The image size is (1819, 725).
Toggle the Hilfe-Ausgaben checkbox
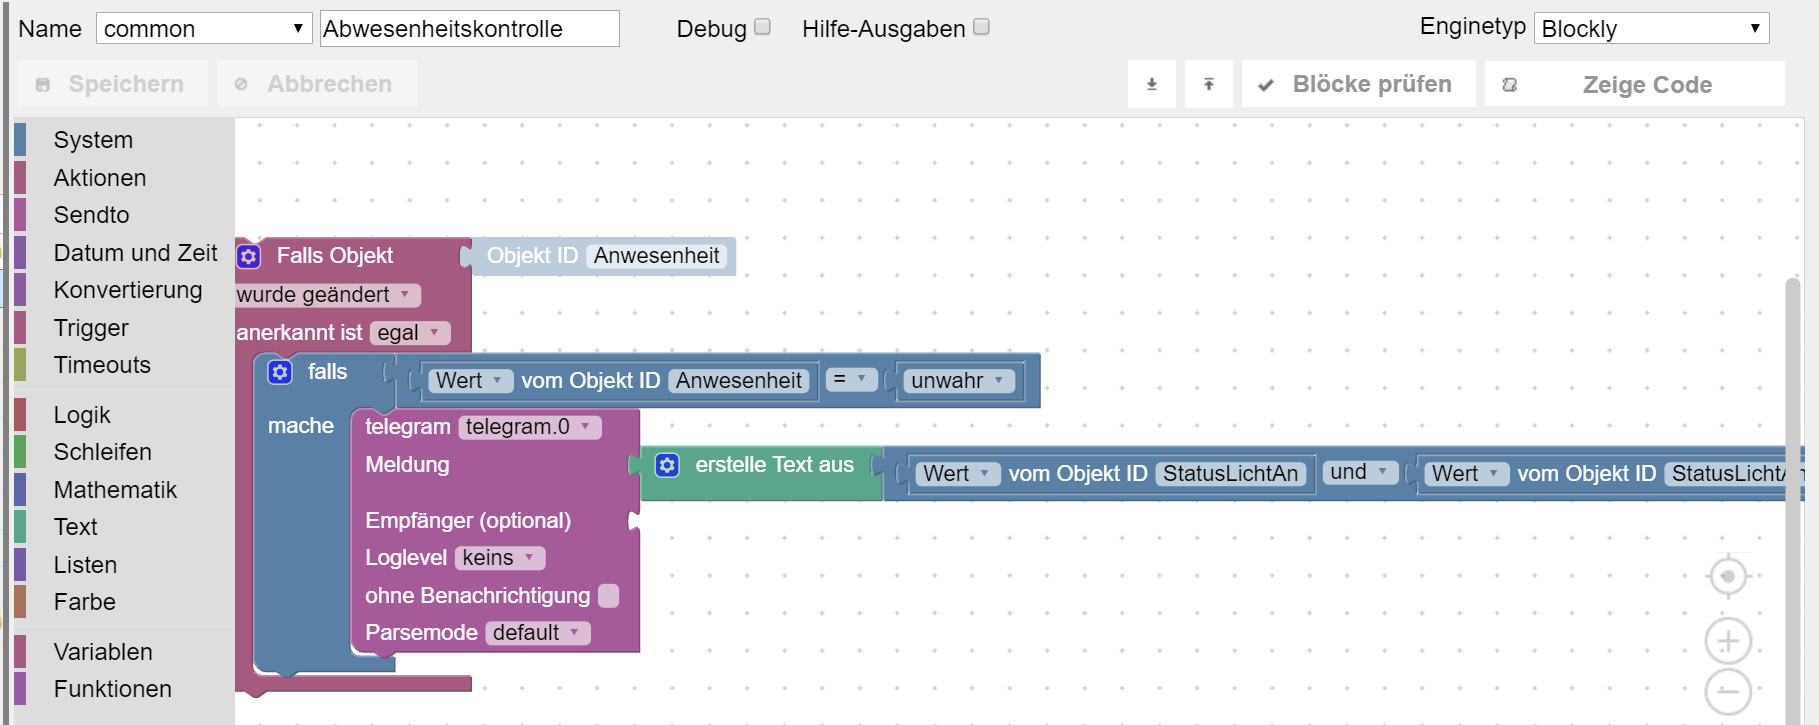[x=981, y=28]
